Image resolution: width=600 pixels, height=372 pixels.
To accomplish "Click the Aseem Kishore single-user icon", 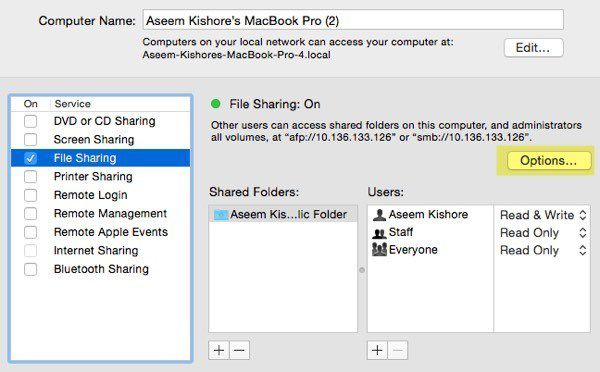I will pyautogui.click(x=379, y=215).
